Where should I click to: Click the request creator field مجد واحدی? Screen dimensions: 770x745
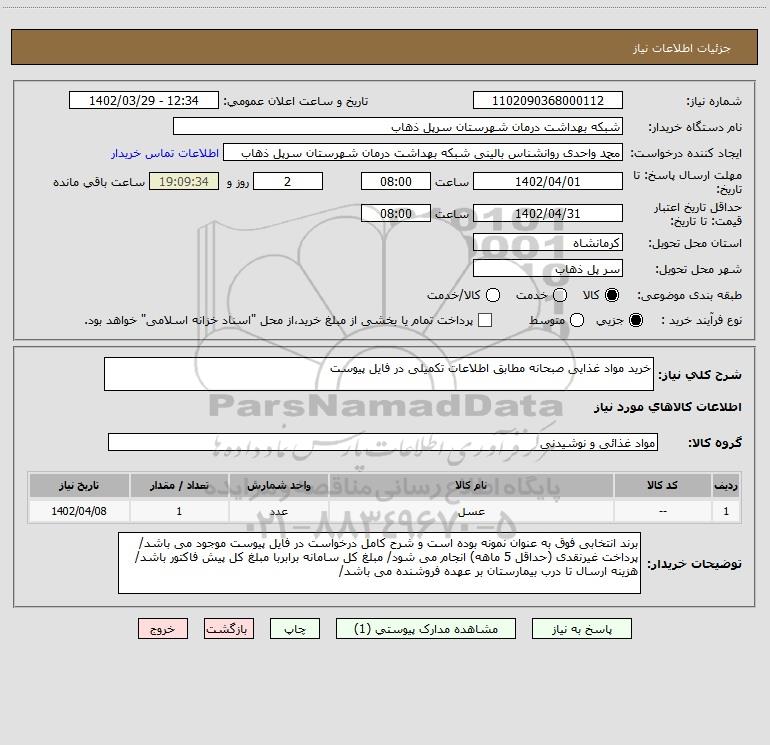423,153
